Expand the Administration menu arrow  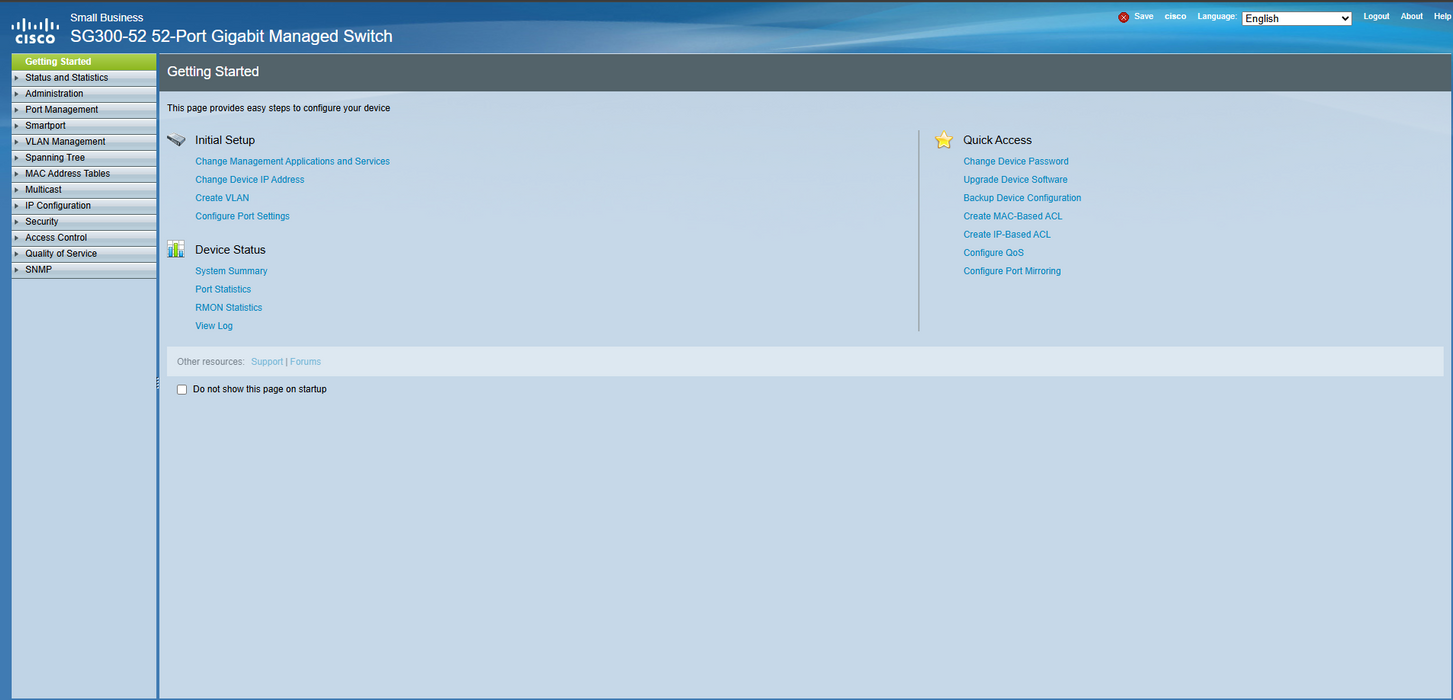[x=17, y=94]
